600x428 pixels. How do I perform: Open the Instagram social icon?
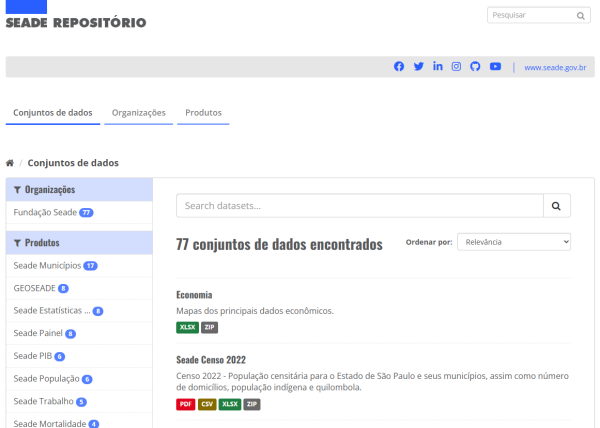tap(456, 67)
